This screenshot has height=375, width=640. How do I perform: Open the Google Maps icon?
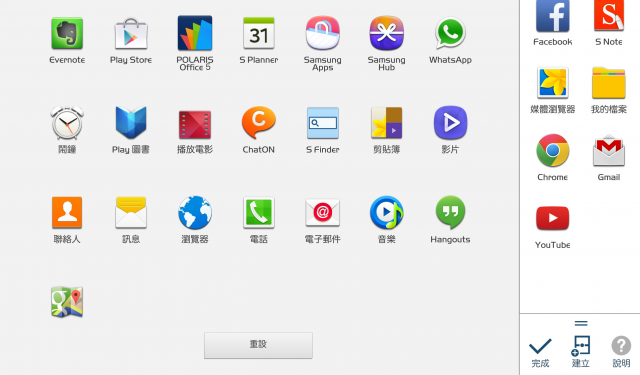(67, 302)
